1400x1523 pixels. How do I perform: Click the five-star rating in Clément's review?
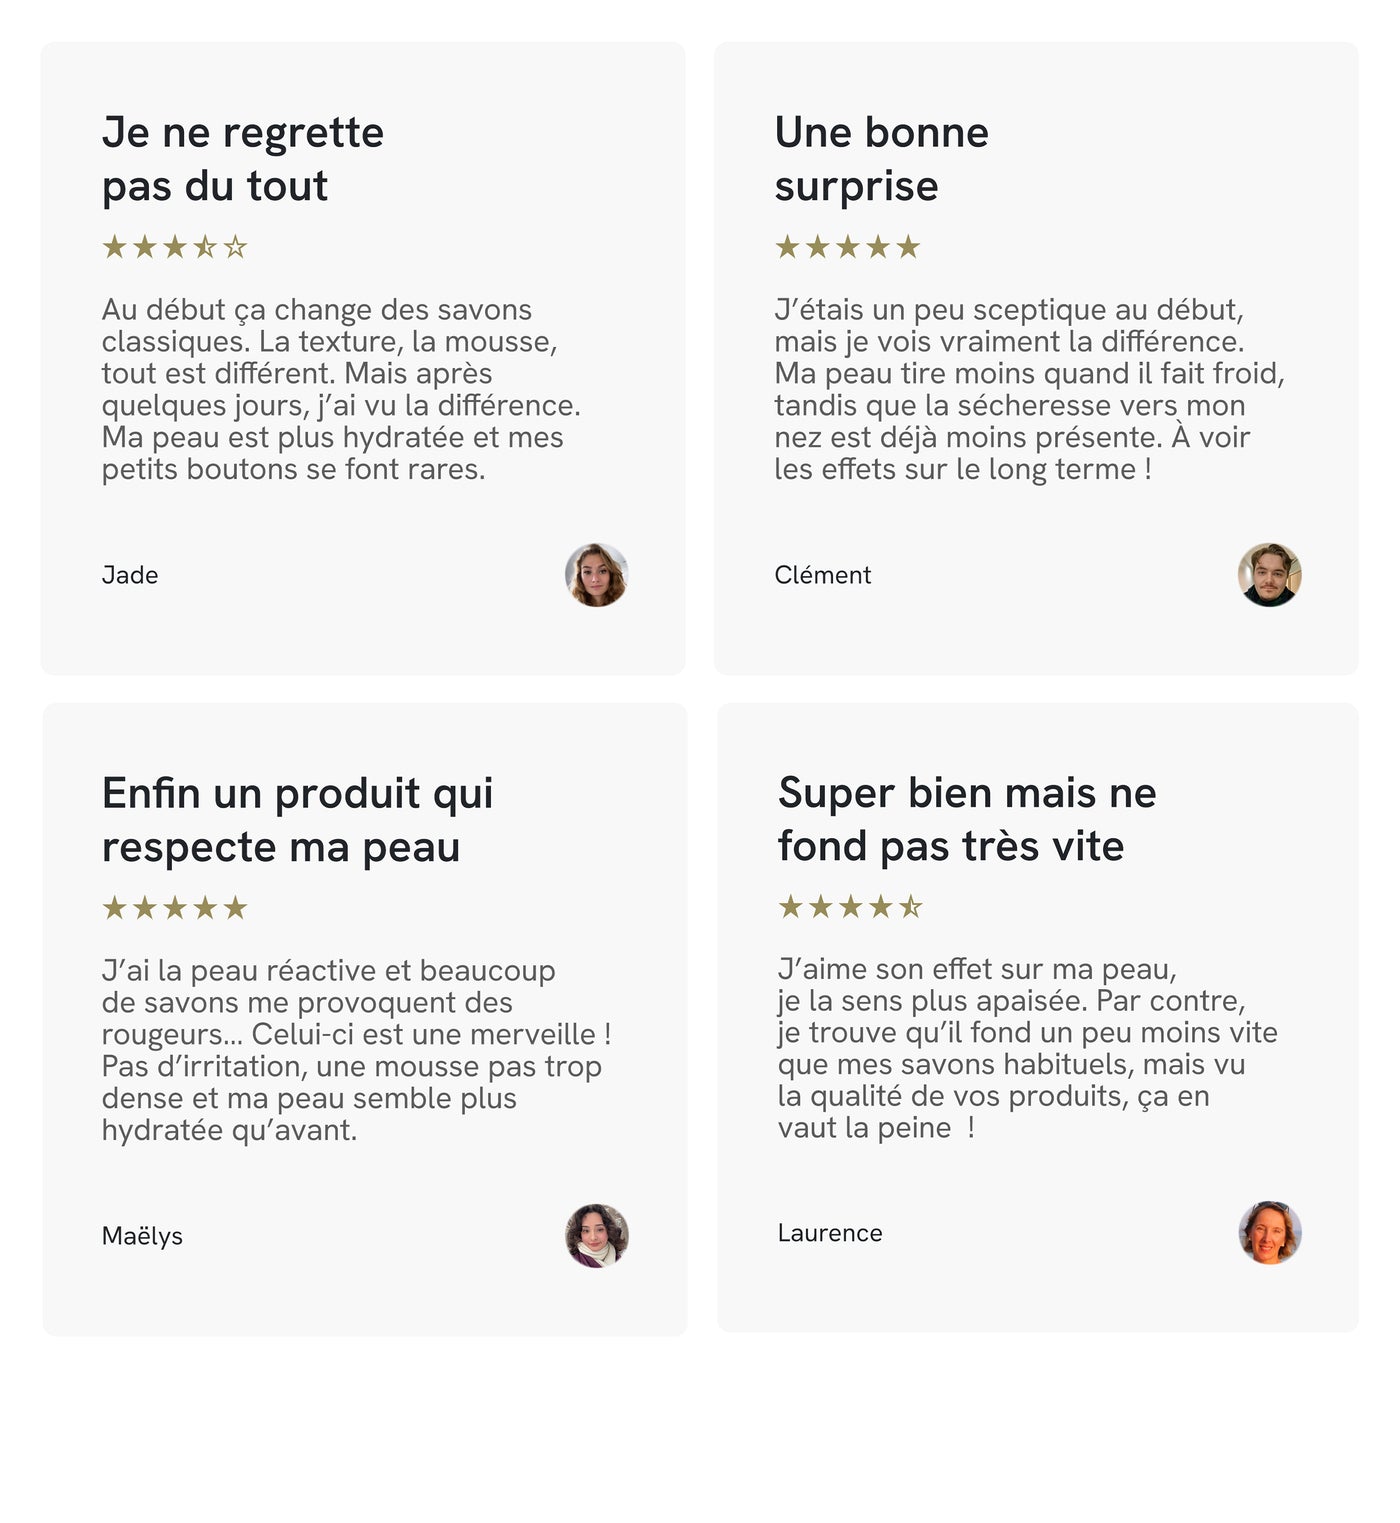[847, 247]
